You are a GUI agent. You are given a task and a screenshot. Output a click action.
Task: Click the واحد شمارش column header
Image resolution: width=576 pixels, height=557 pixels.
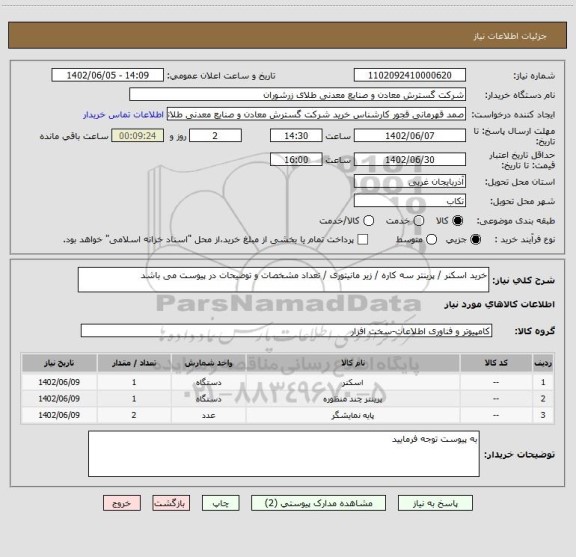[208, 363]
